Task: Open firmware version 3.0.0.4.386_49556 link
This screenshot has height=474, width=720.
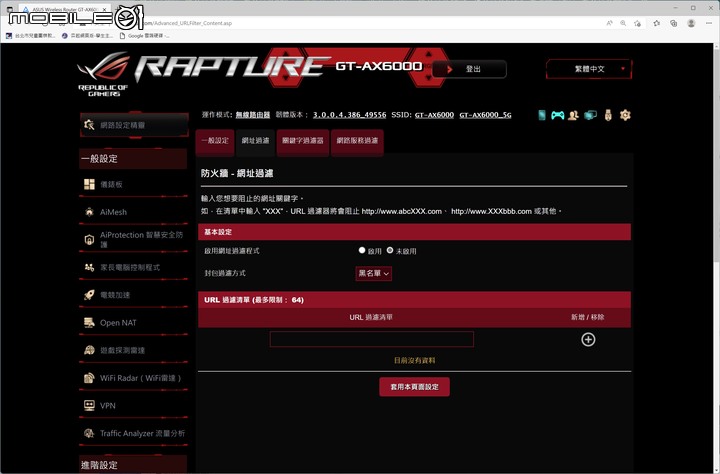Action: 349,115
